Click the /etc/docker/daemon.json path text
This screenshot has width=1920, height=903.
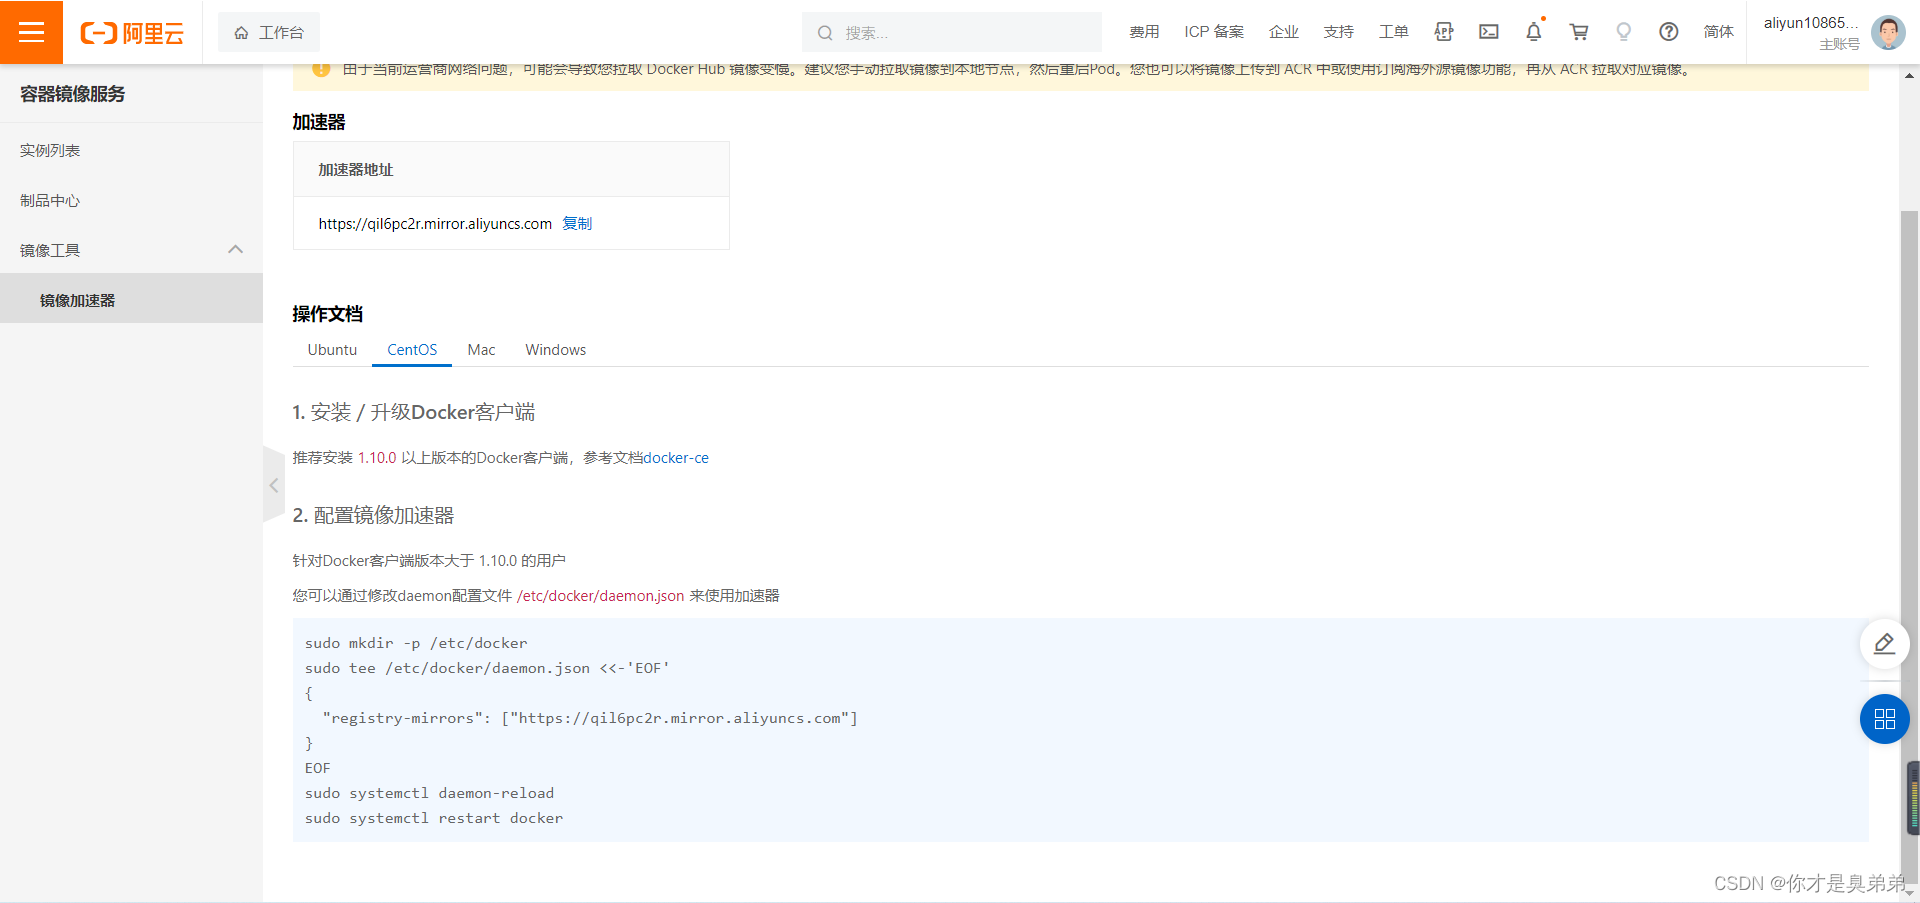pos(600,596)
